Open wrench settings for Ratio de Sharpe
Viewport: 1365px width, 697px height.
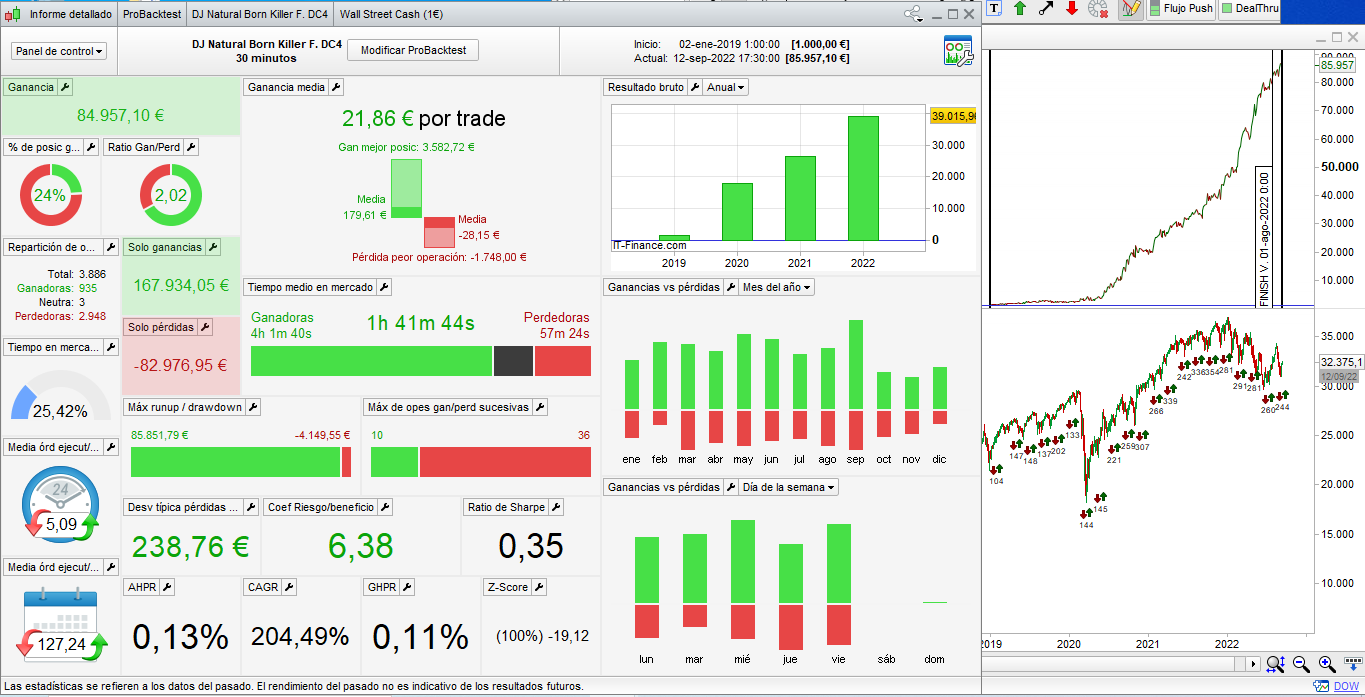coord(556,507)
